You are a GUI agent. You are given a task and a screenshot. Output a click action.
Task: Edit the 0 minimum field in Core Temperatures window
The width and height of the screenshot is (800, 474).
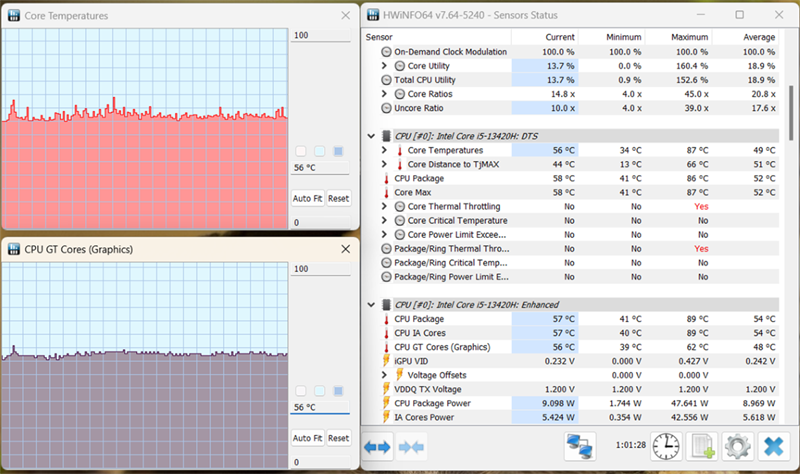[320, 222]
